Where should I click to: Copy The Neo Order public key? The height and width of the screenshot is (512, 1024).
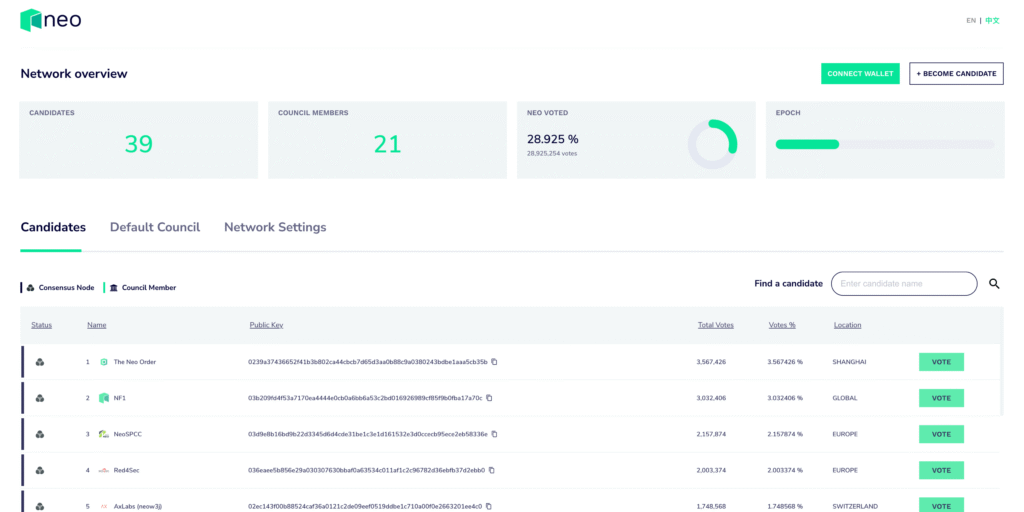pos(494,362)
